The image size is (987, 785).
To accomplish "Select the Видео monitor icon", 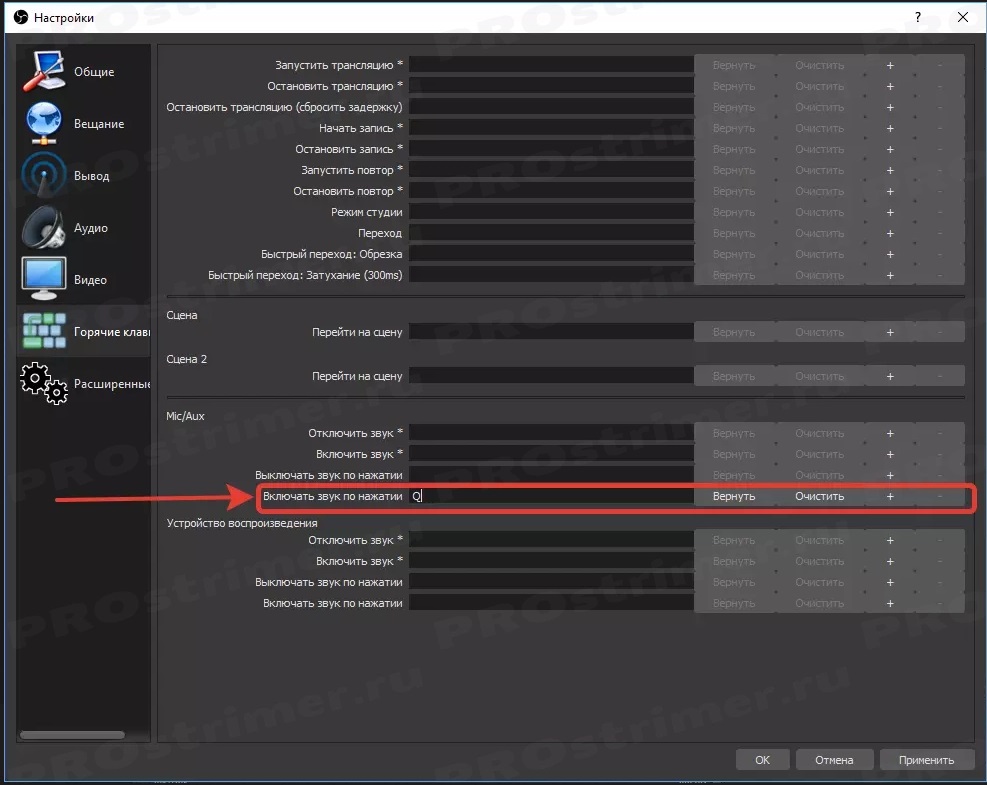I will tap(43, 279).
